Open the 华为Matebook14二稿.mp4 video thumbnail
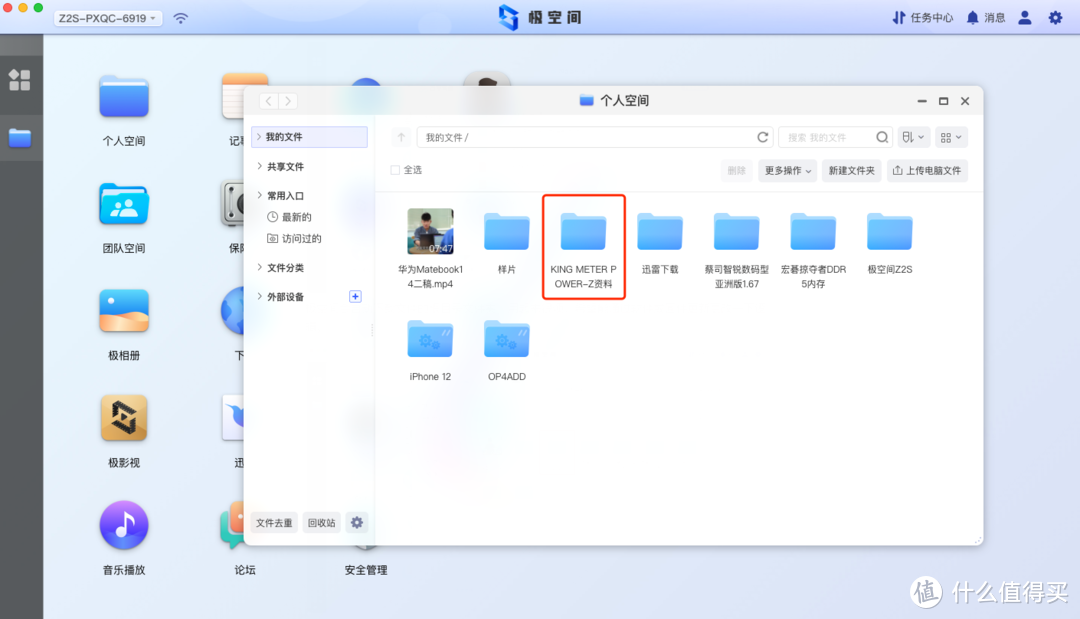 (430, 230)
